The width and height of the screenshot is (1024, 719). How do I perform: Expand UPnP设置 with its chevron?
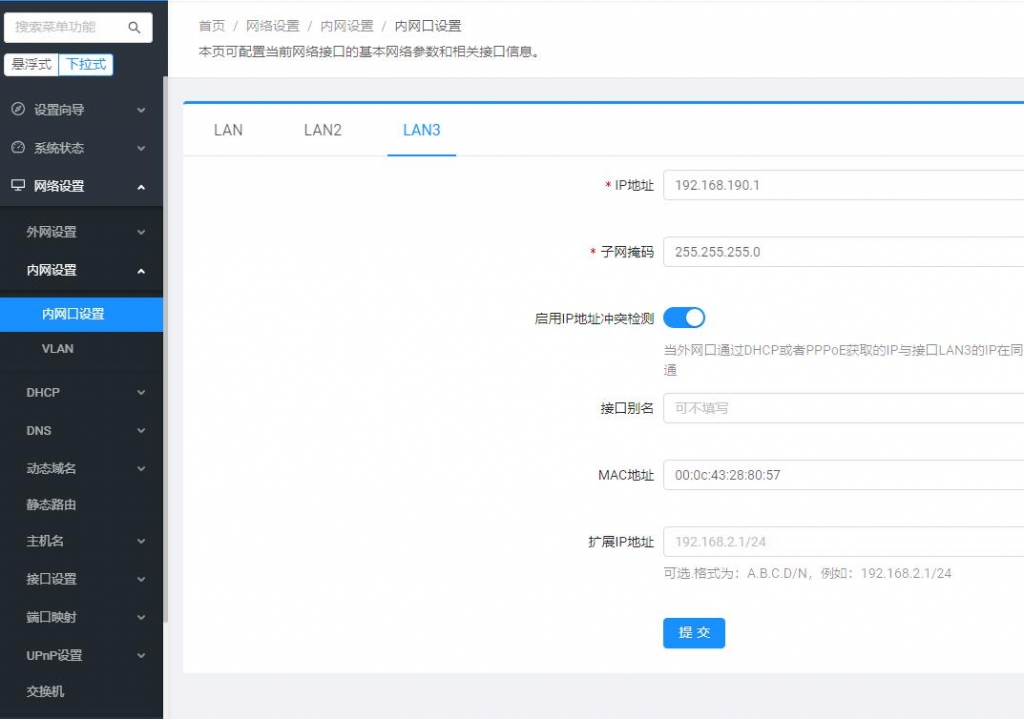141,655
